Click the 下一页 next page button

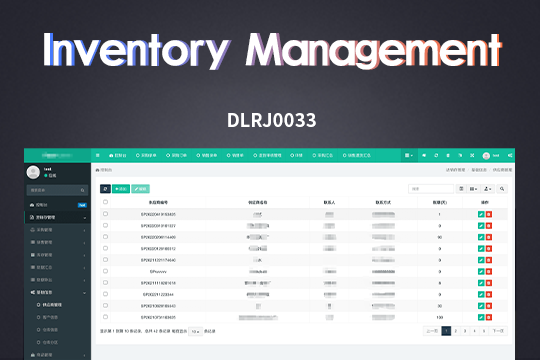[498, 331]
